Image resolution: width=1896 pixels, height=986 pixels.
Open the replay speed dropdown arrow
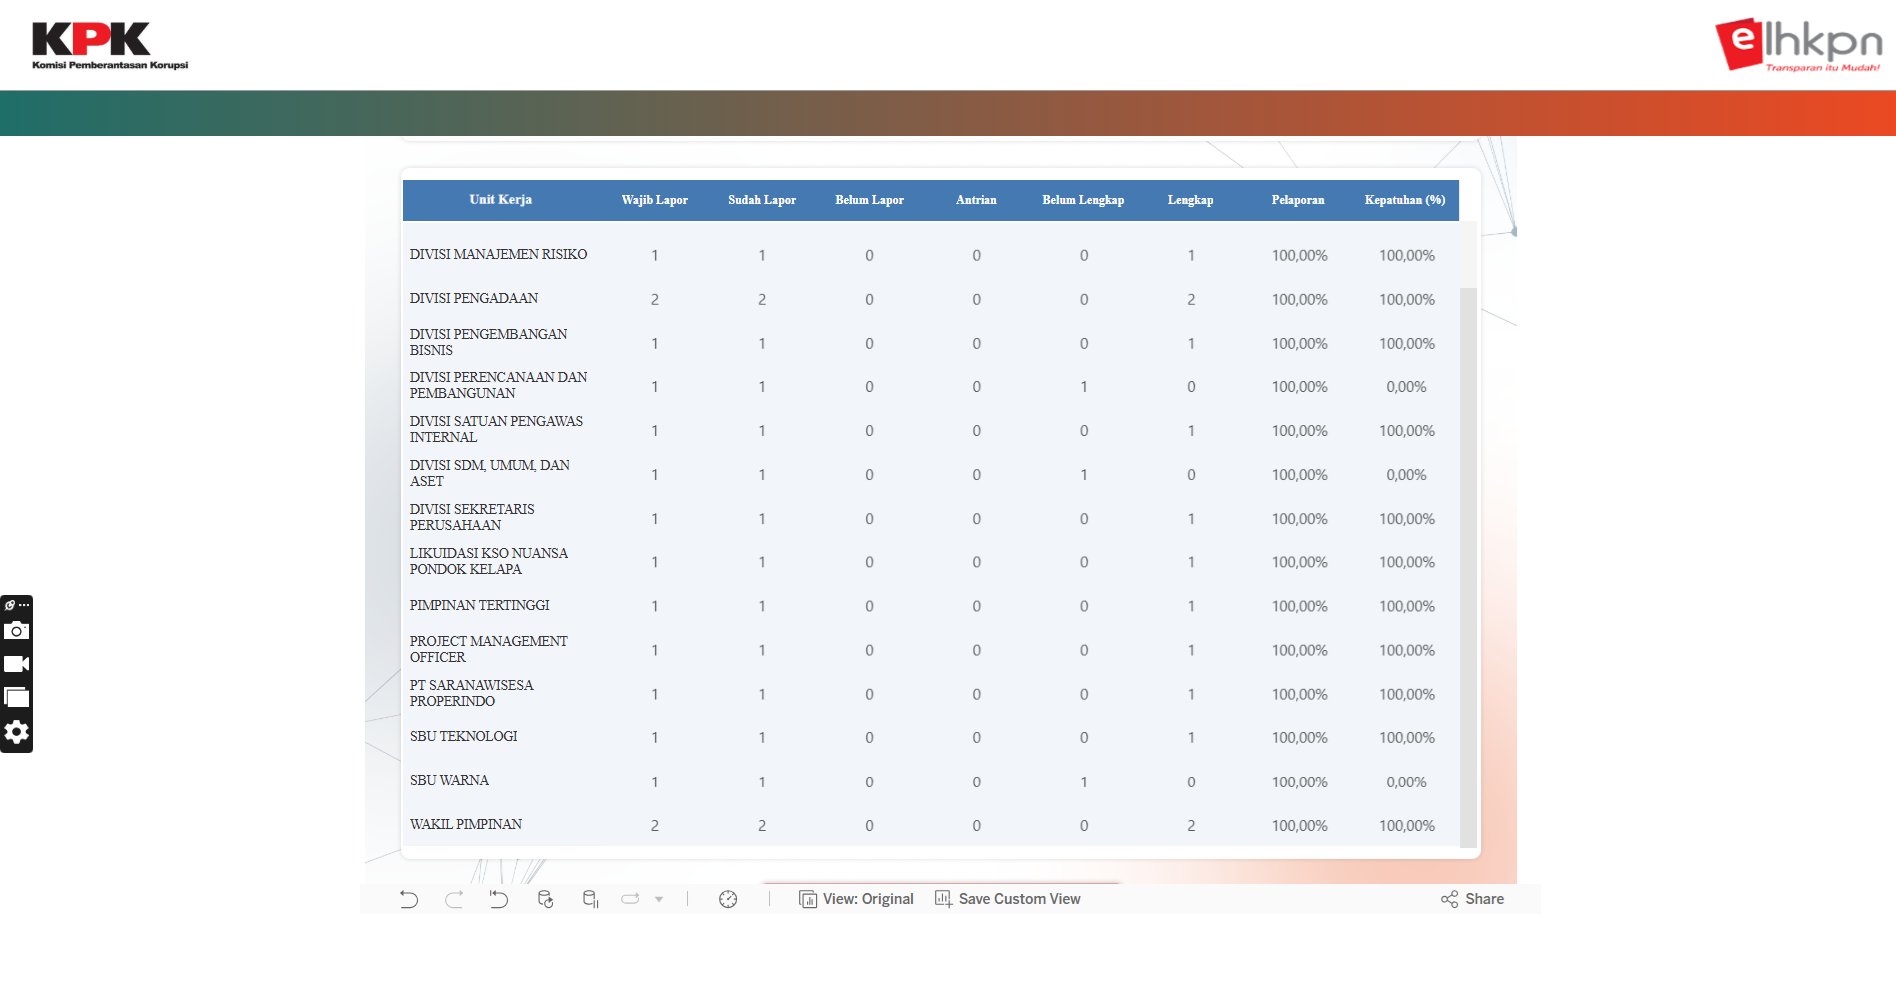659,899
